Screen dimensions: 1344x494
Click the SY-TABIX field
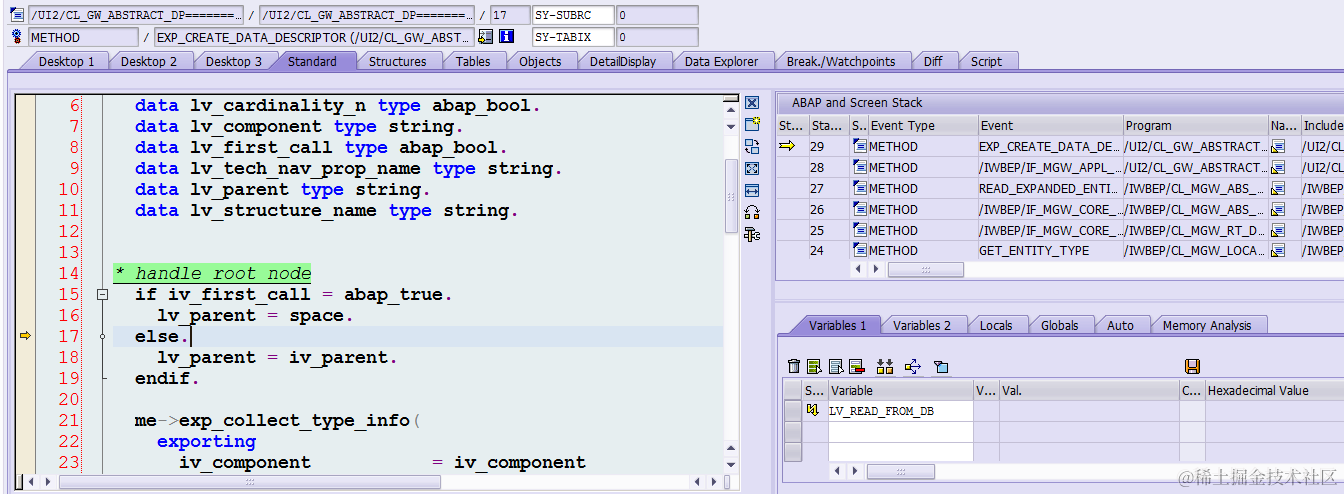(571, 37)
